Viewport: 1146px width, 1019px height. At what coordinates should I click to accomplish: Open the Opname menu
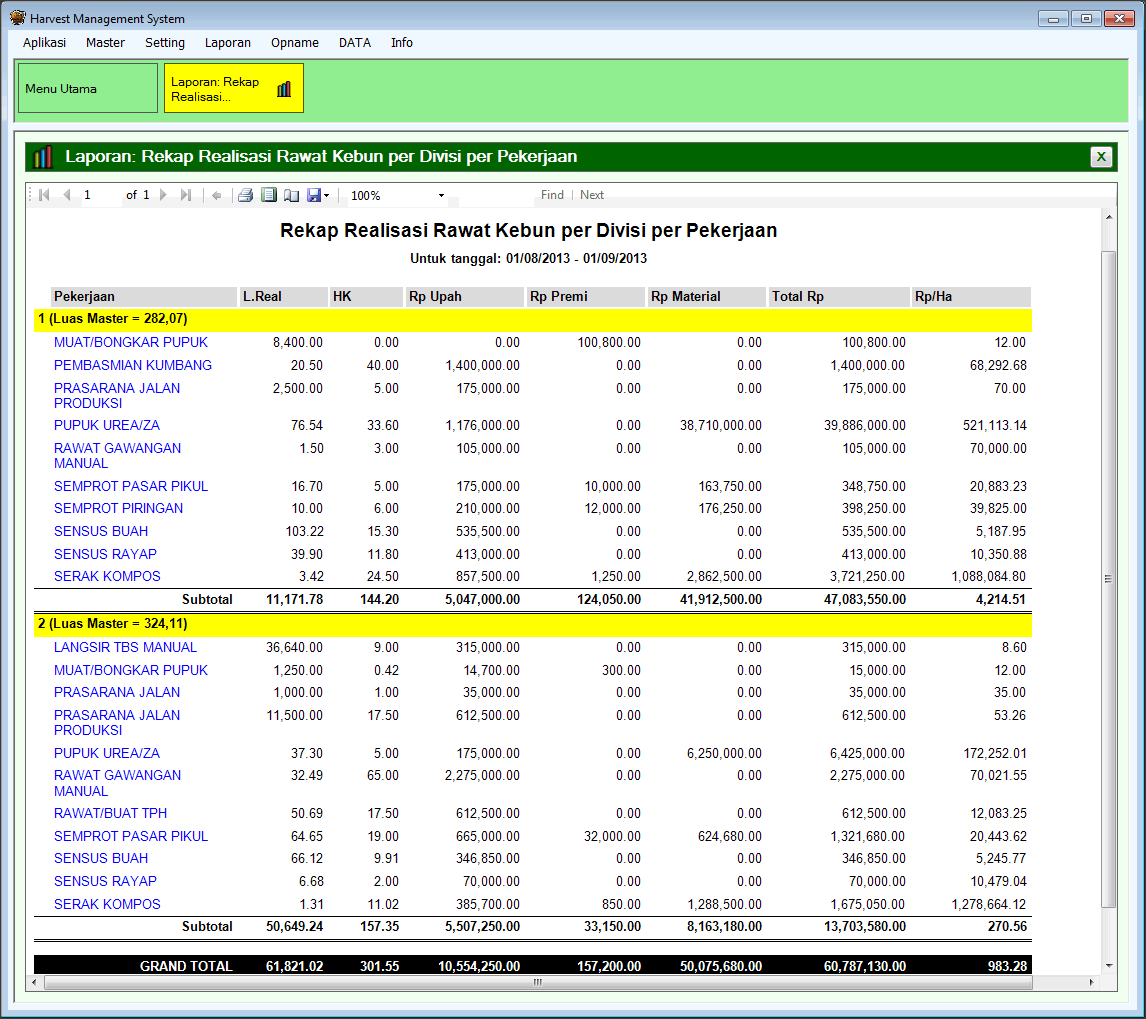point(295,42)
